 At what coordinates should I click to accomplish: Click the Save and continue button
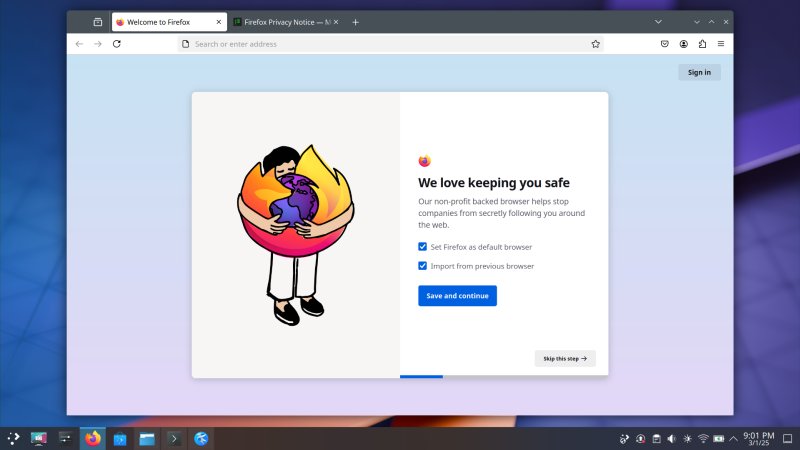[x=457, y=296]
